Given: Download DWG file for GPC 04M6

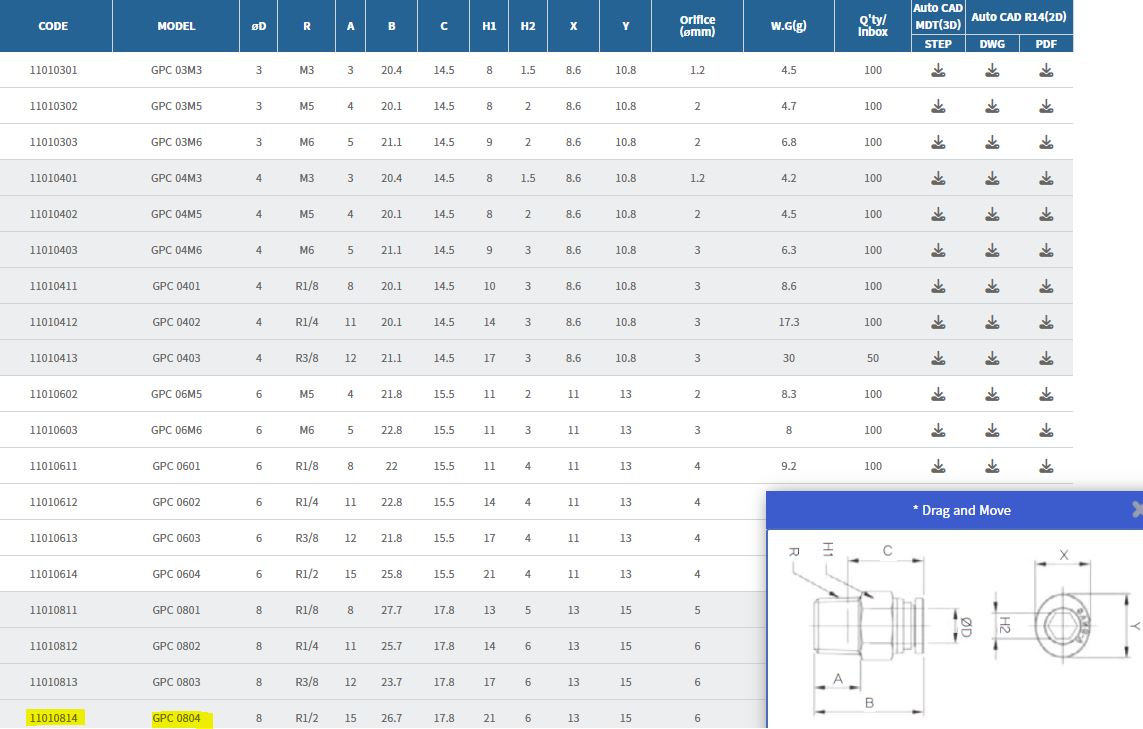Looking at the screenshot, I should click(992, 250).
